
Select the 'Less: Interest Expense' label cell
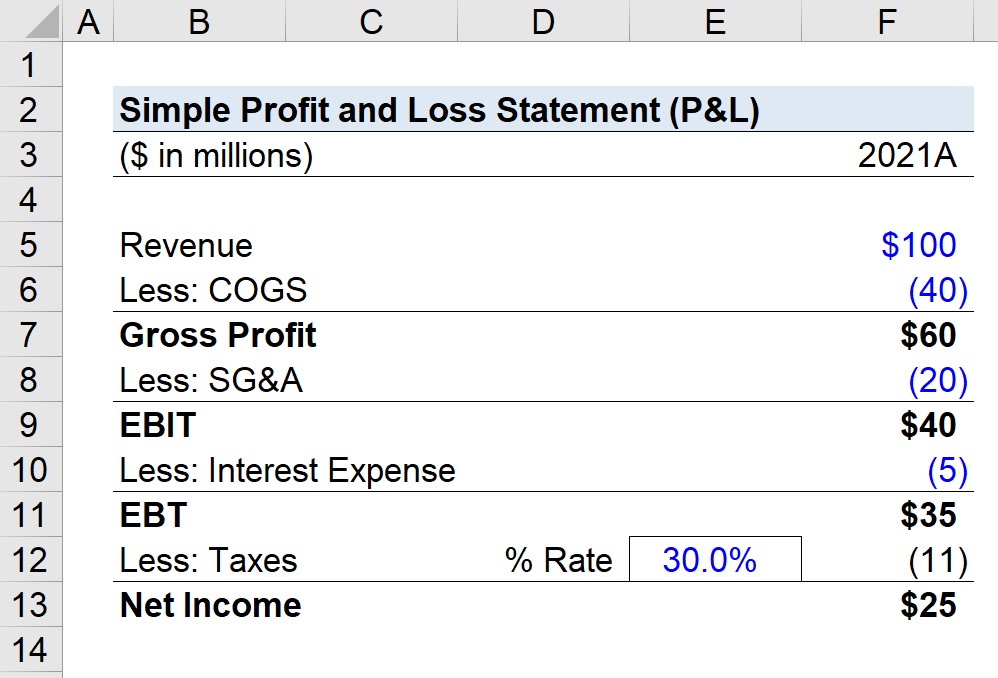tap(287, 471)
